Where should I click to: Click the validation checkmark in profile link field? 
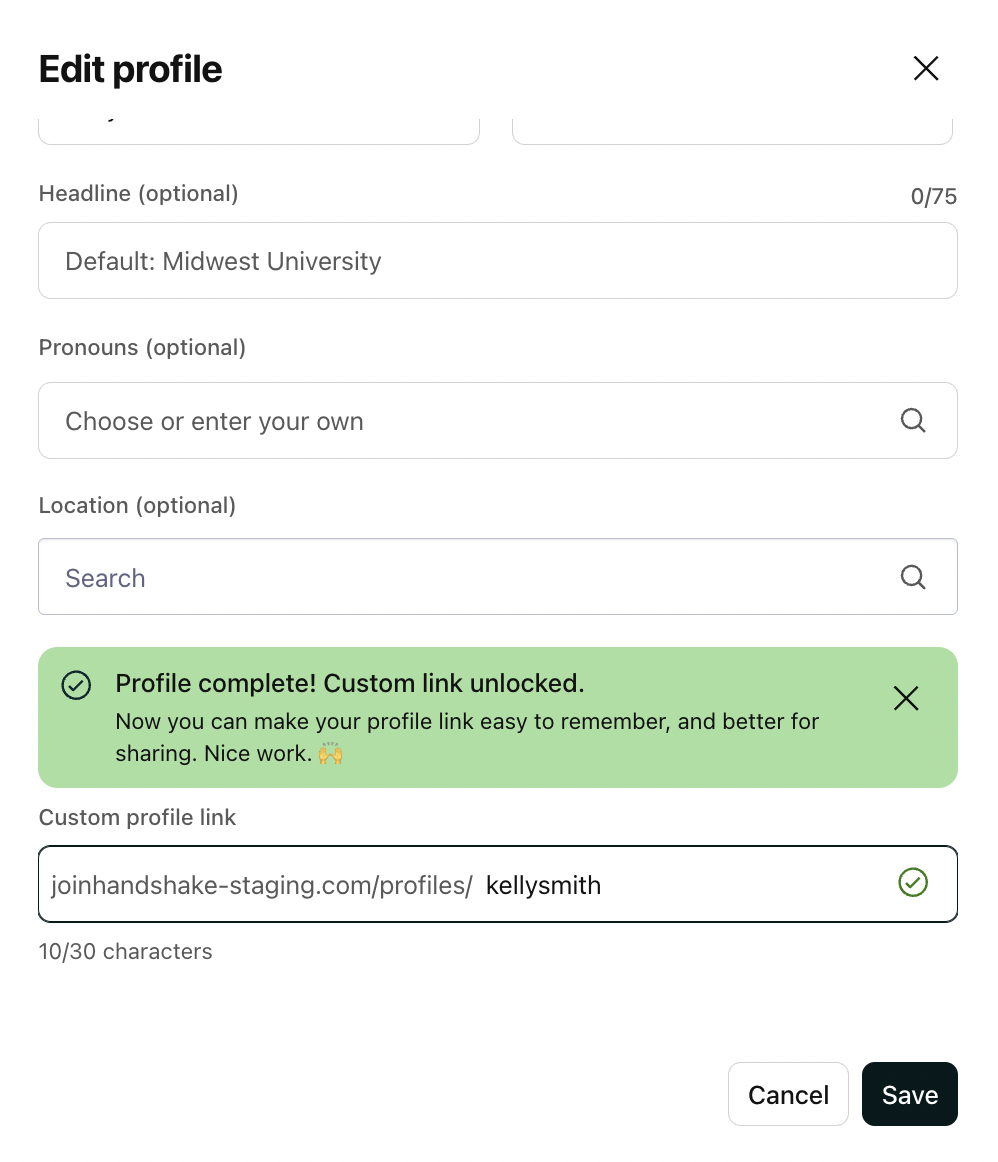[x=912, y=883]
